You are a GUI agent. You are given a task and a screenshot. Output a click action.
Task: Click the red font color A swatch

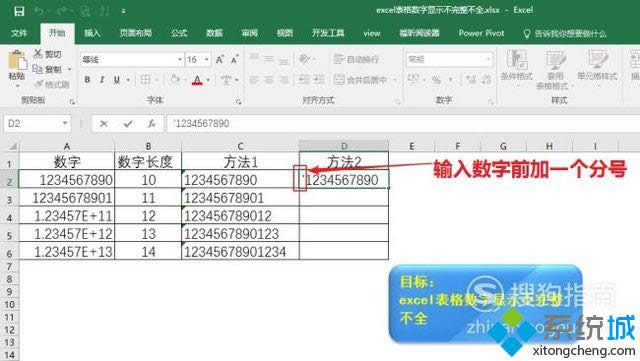pyautogui.click(x=197, y=80)
